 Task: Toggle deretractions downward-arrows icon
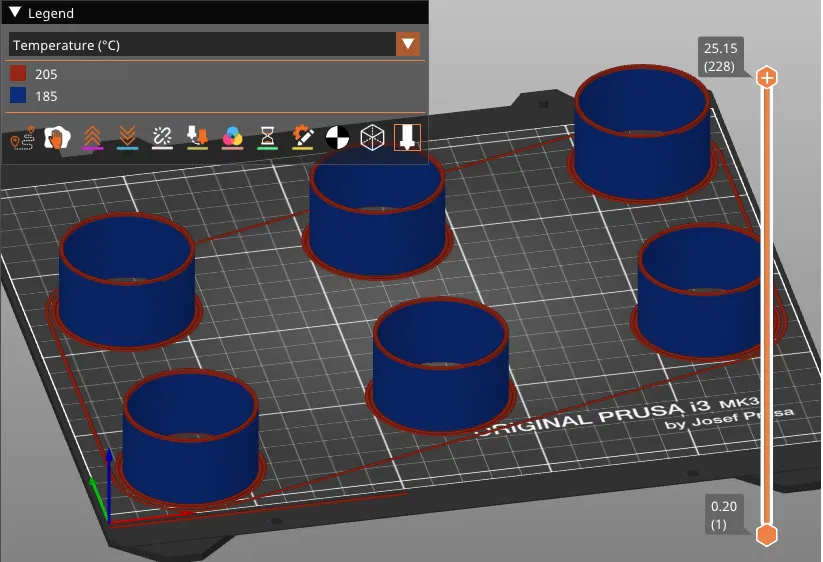pos(128,138)
